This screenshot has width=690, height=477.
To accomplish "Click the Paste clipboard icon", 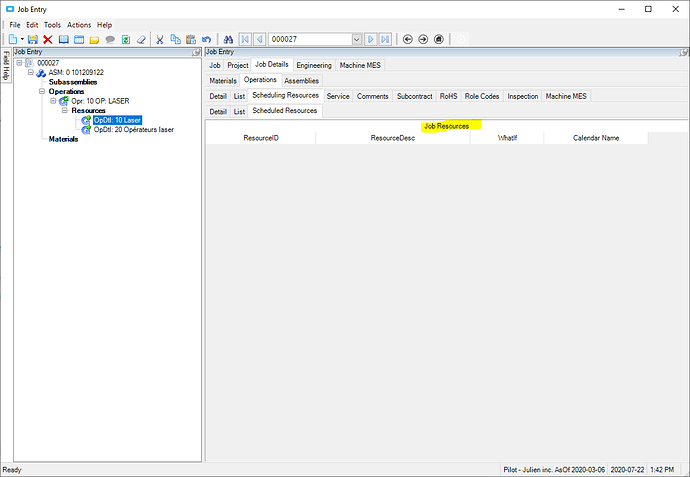I will click(x=191, y=39).
